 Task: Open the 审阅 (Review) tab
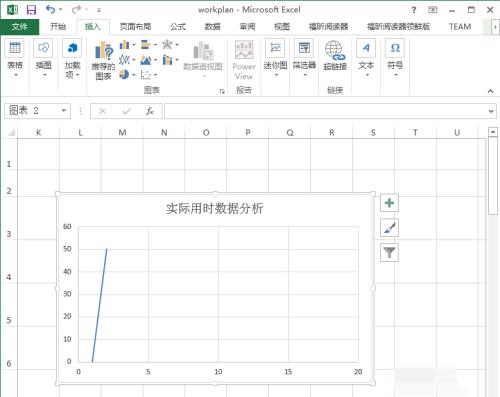(247, 27)
